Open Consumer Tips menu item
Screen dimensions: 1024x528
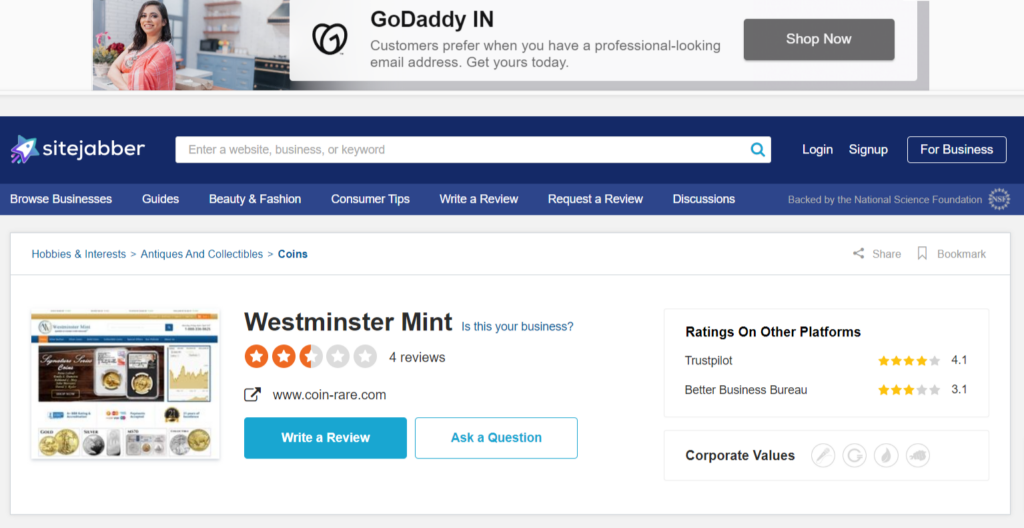coord(370,199)
